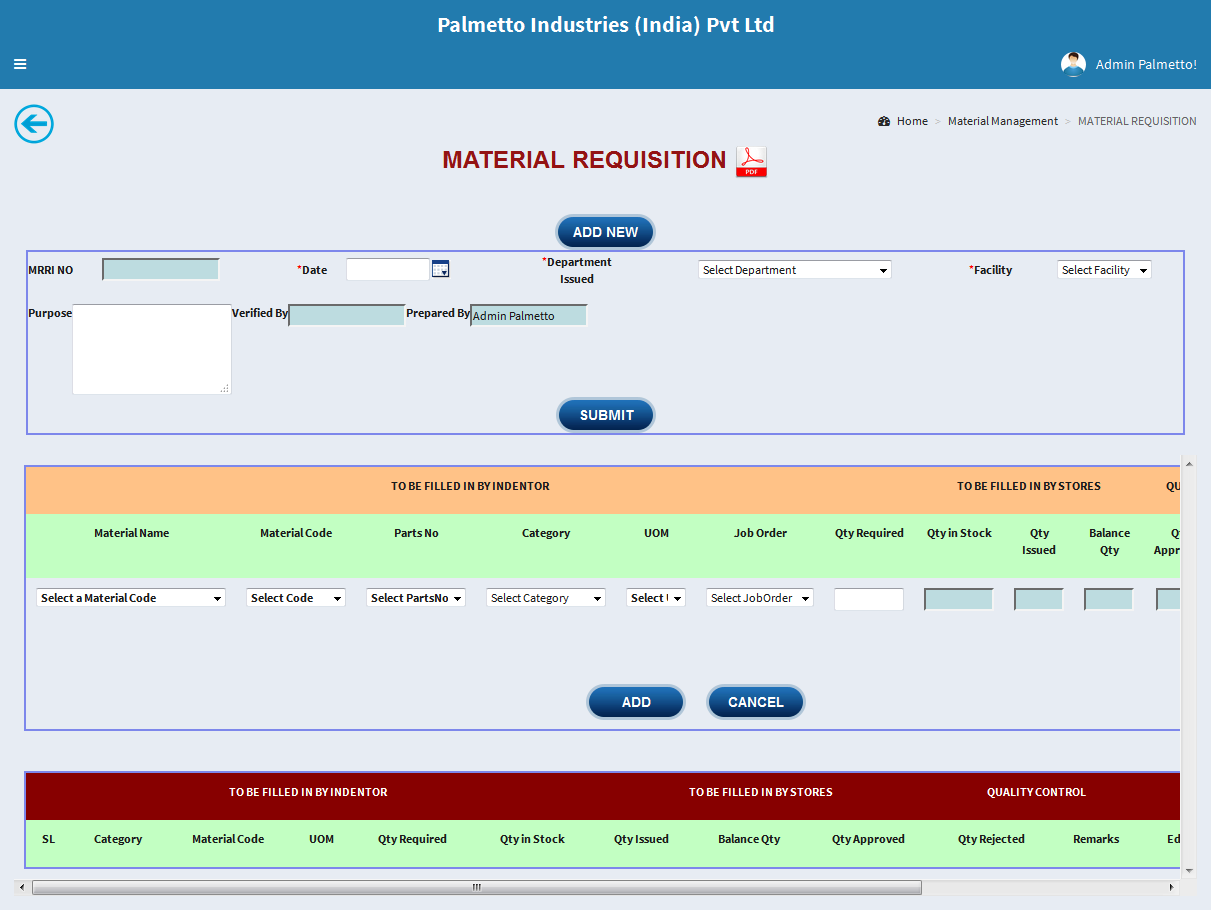Screen dimensions: 1211x910
Task: Click the Balance Qty field
Action: click(1109, 599)
